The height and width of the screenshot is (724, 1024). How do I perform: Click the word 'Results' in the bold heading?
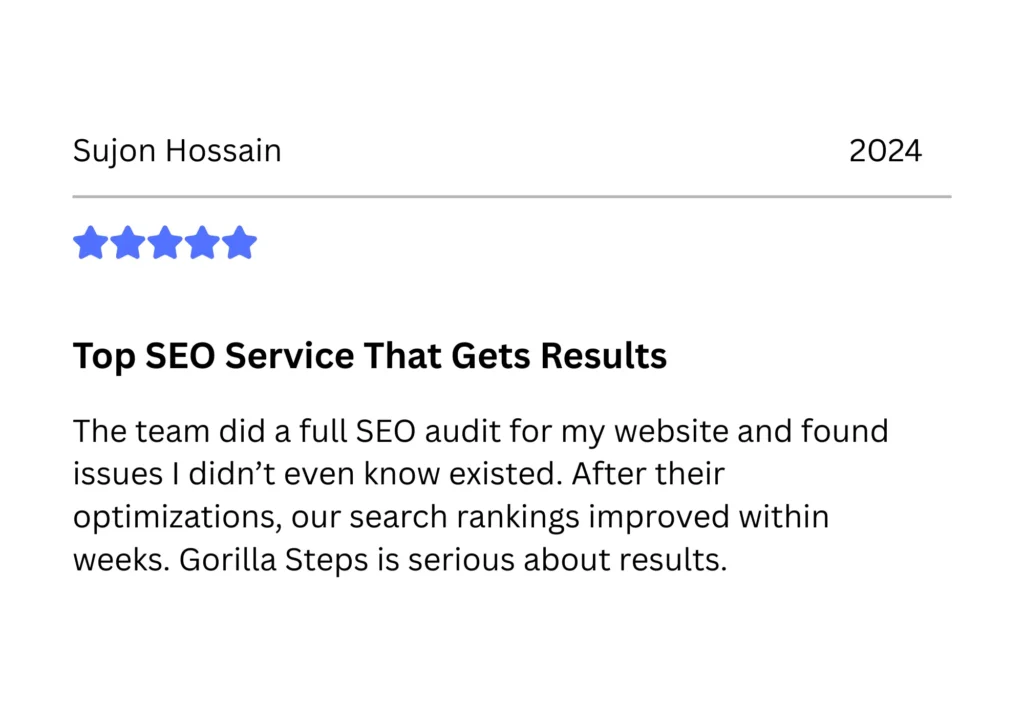tap(604, 356)
